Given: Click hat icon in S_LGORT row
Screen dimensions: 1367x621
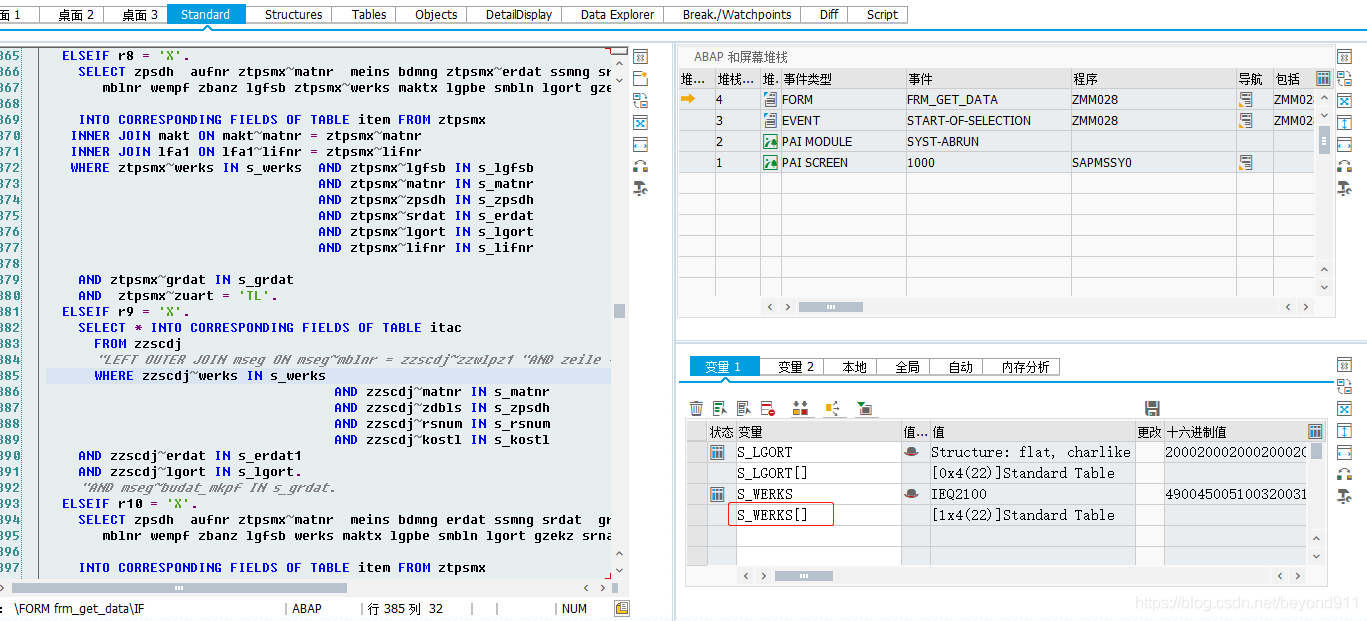Looking at the screenshot, I should (911, 452).
